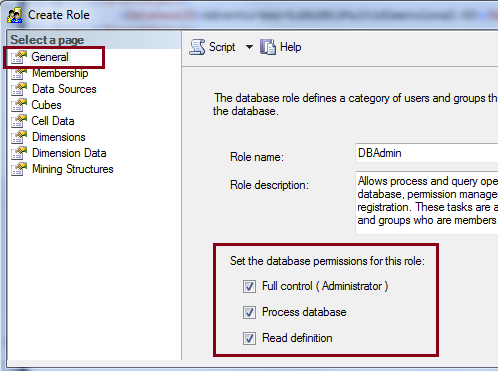The height and width of the screenshot is (373, 498).
Task: Click the General page icon
Action: (19, 57)
